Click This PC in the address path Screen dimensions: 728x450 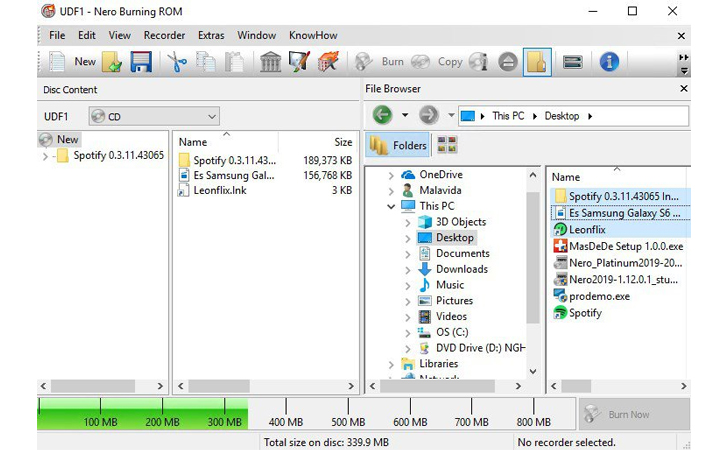coord(508,116)
